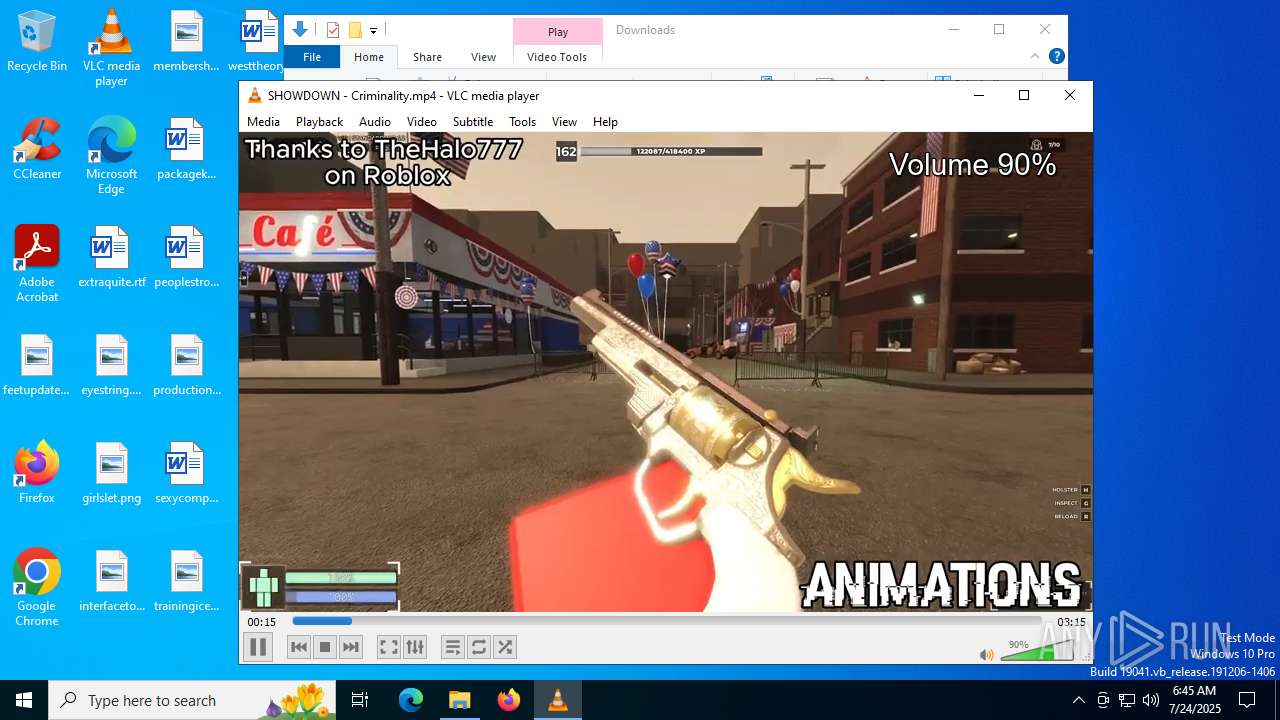Open the Windows Start menu
This screenshot has width=1280, height=720.
pyautogui.click(x=24, y=700)
